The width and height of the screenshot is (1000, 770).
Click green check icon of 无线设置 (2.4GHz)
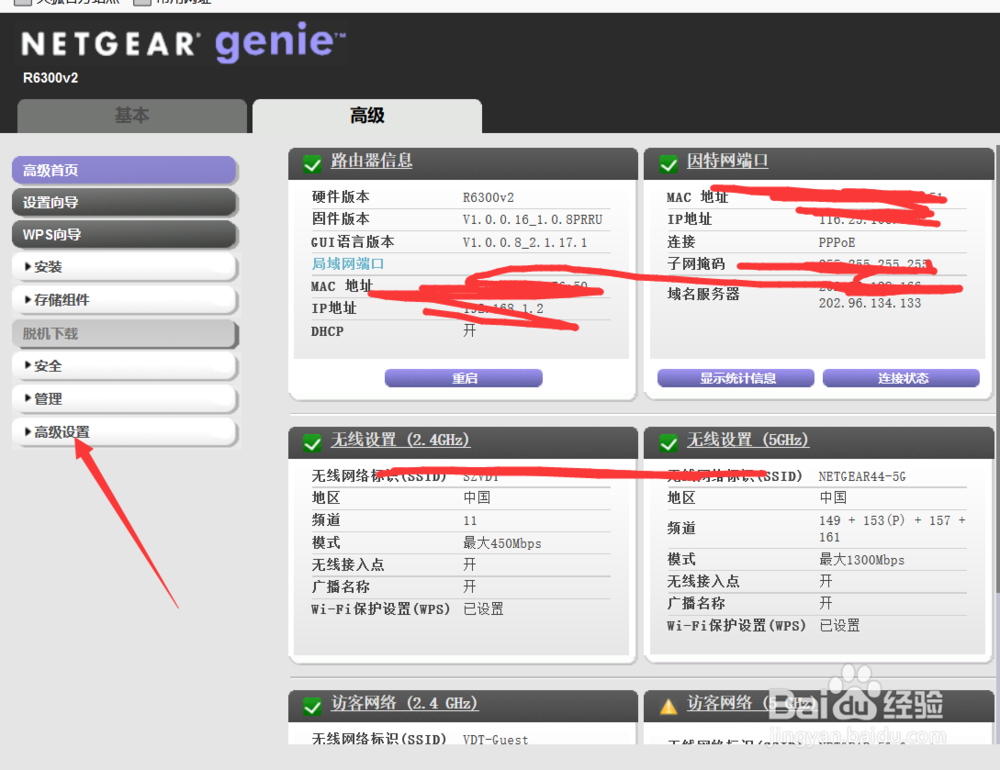312,443
